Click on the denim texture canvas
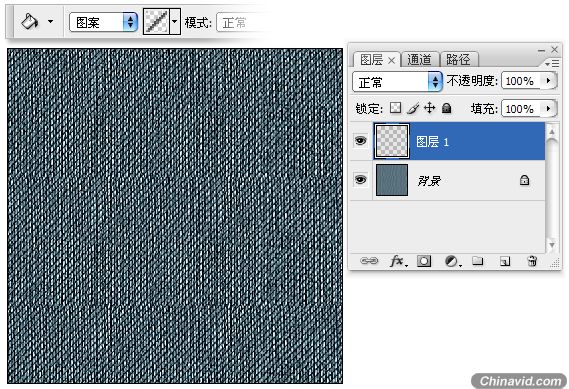 pyautogui.click(x=175, y=216)
